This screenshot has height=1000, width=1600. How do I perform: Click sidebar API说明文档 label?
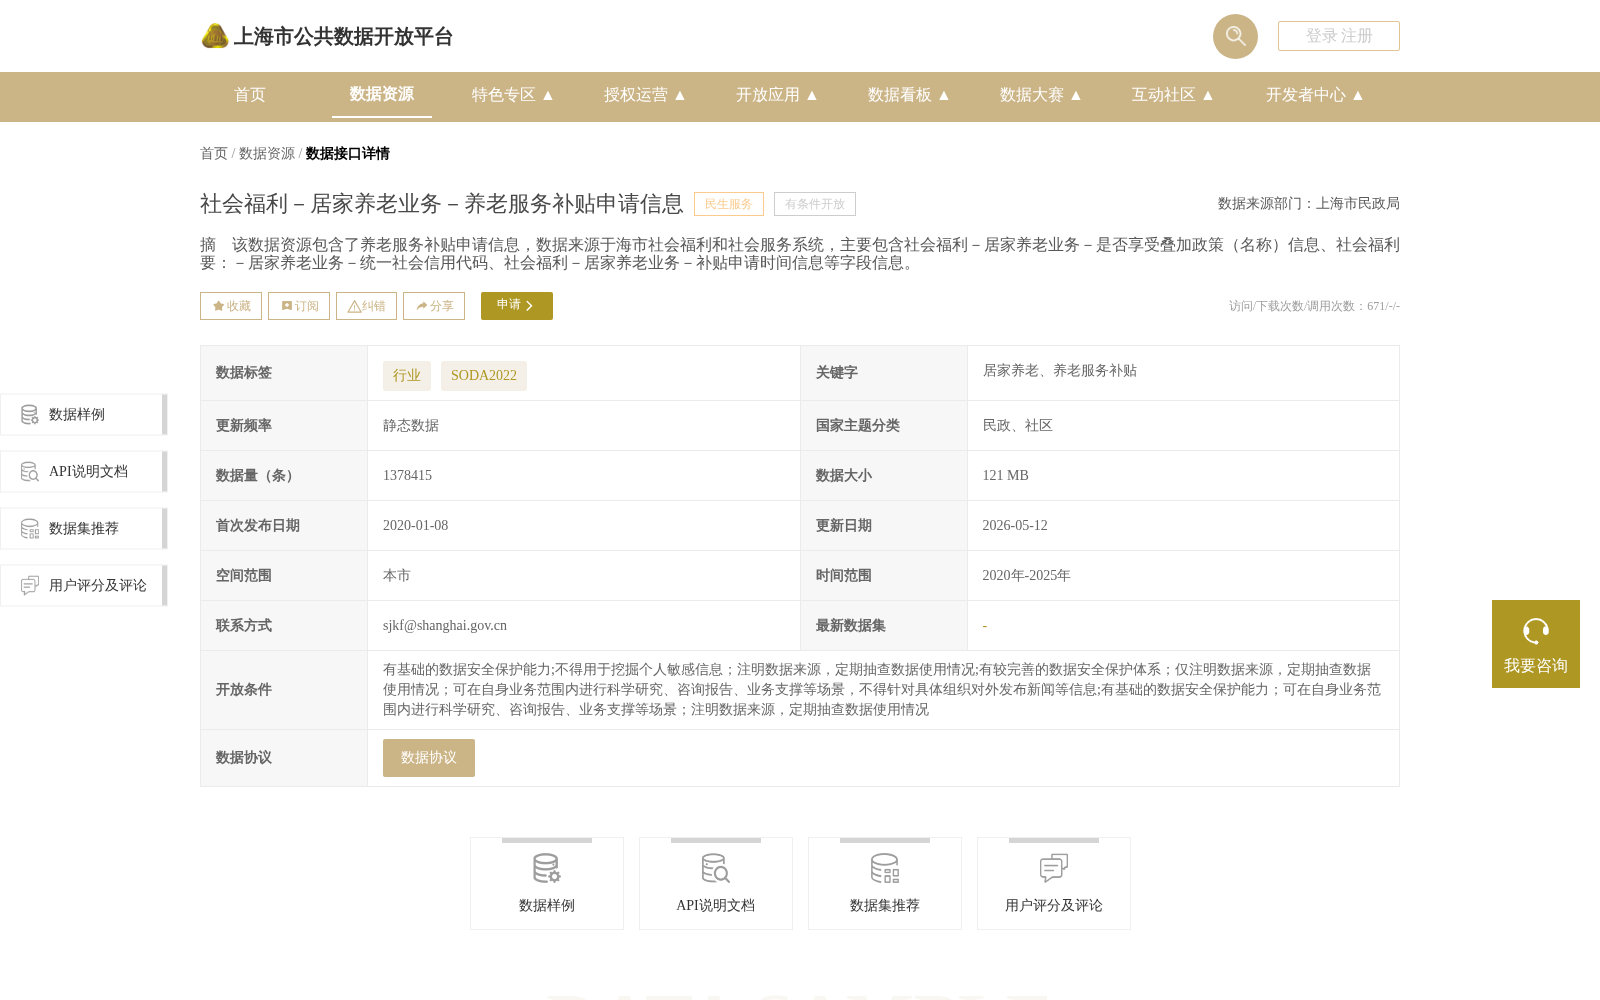[88, 471]
